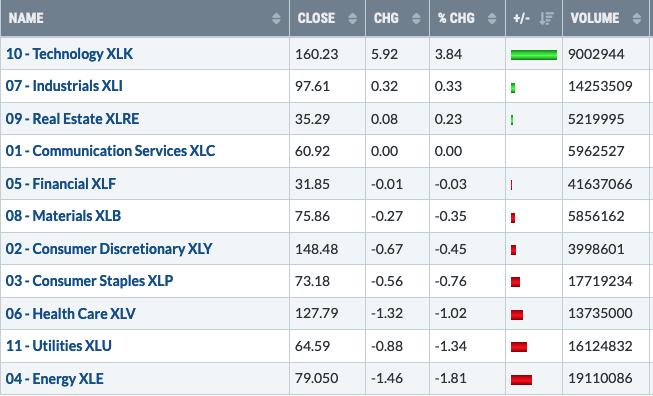Open the Energy XLE sector link
Screen dimensions: 653x396
[x=55, y=379]
